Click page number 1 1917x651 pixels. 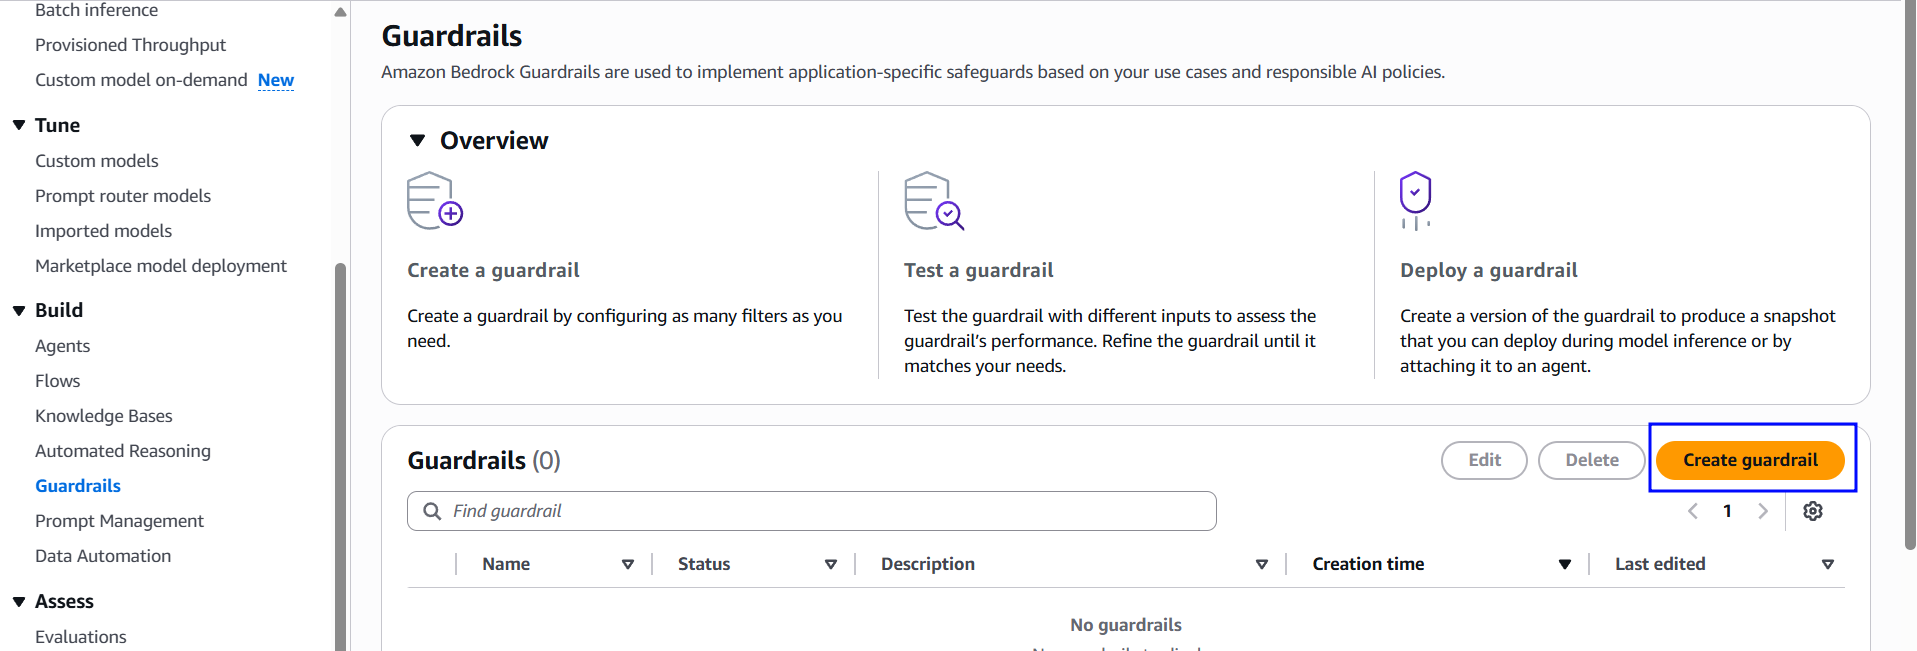1727,511
